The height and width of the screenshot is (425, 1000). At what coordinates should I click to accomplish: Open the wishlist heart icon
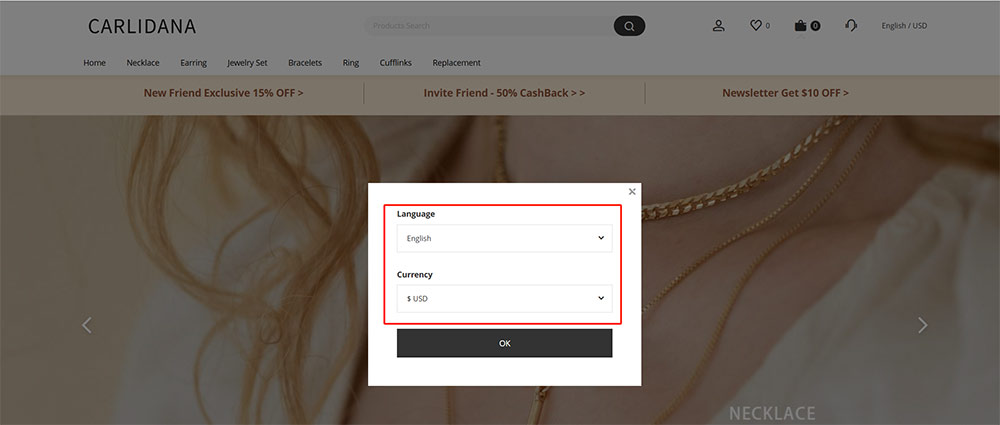point(756,26)
